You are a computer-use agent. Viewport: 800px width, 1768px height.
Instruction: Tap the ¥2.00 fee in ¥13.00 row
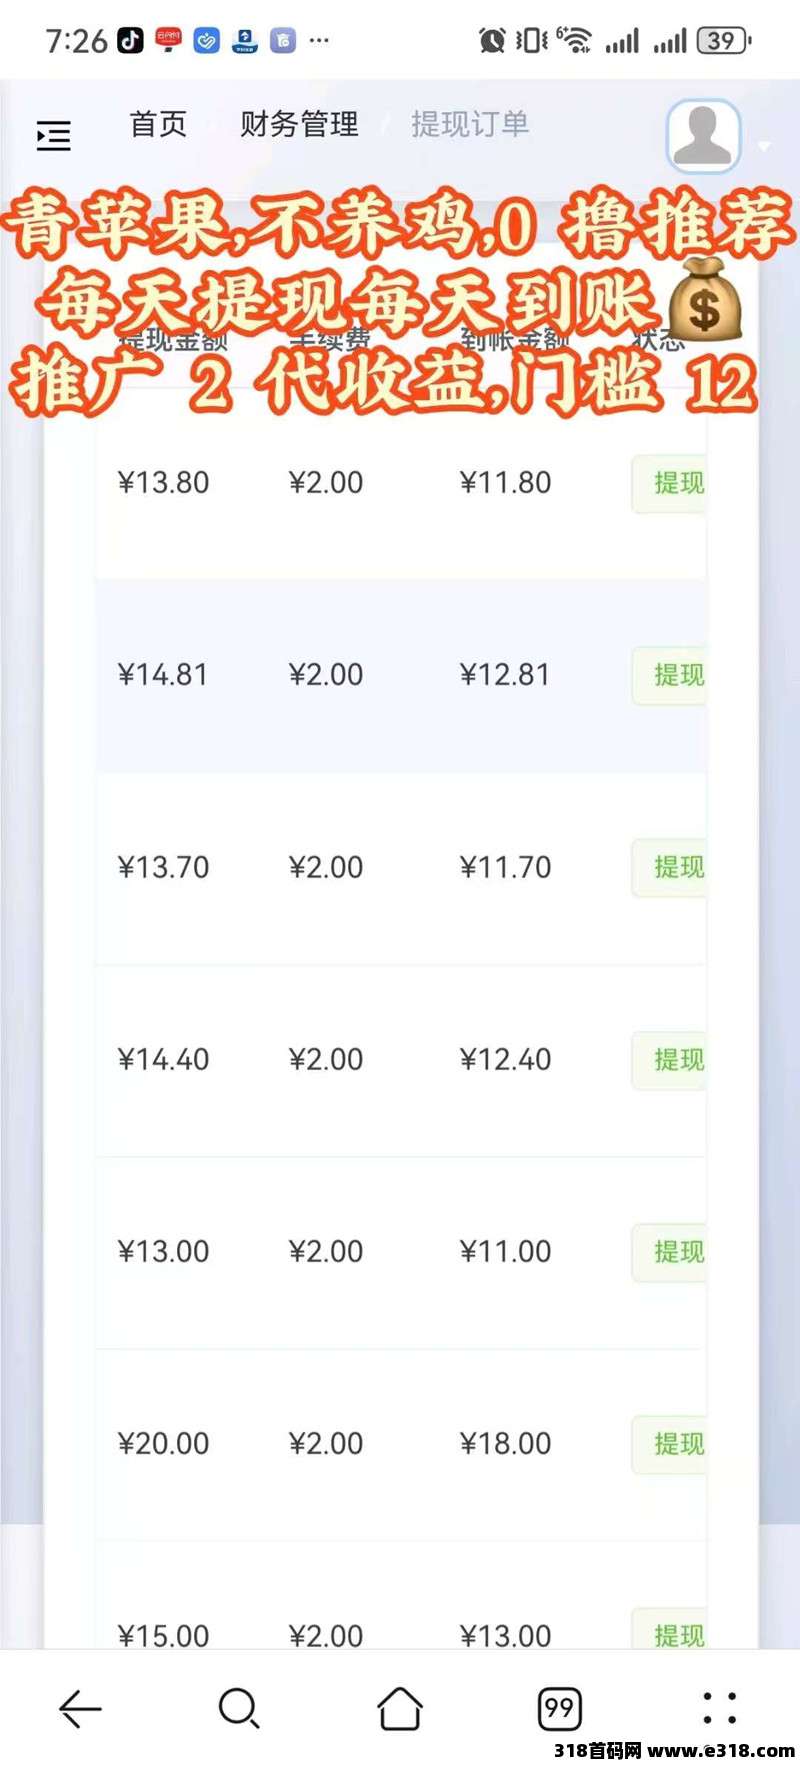326,1251
